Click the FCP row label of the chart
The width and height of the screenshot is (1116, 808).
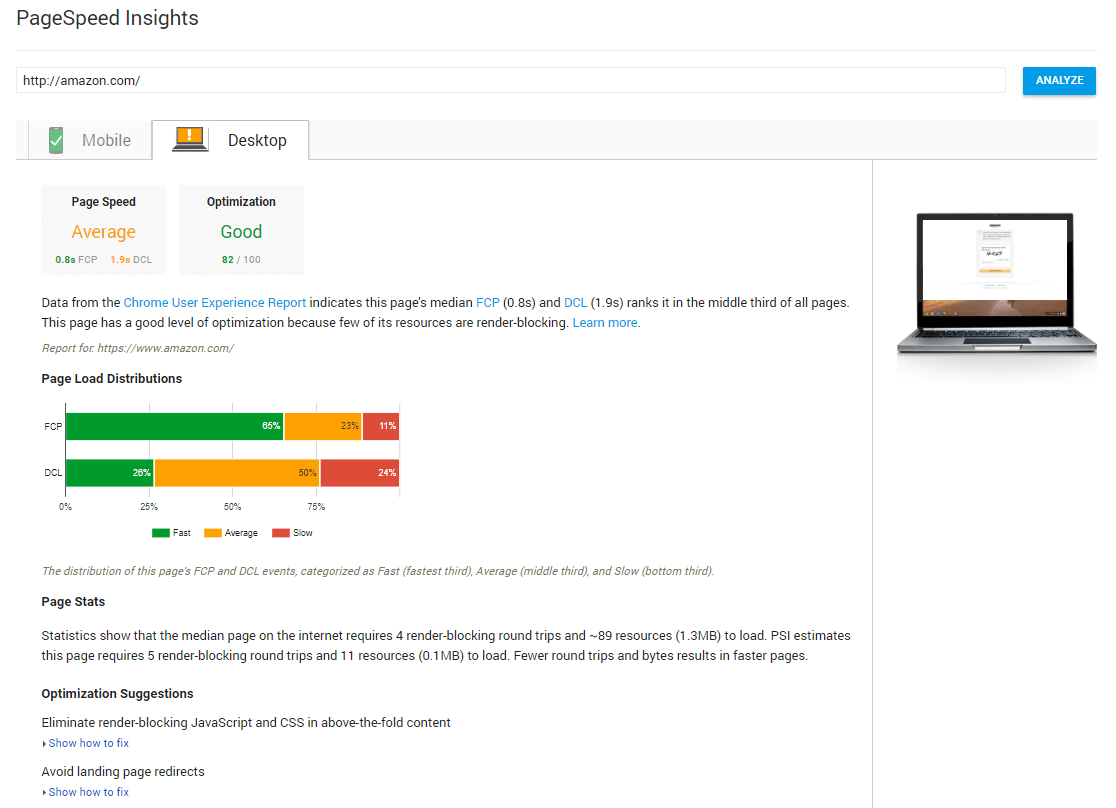click(x=53, y=426)
